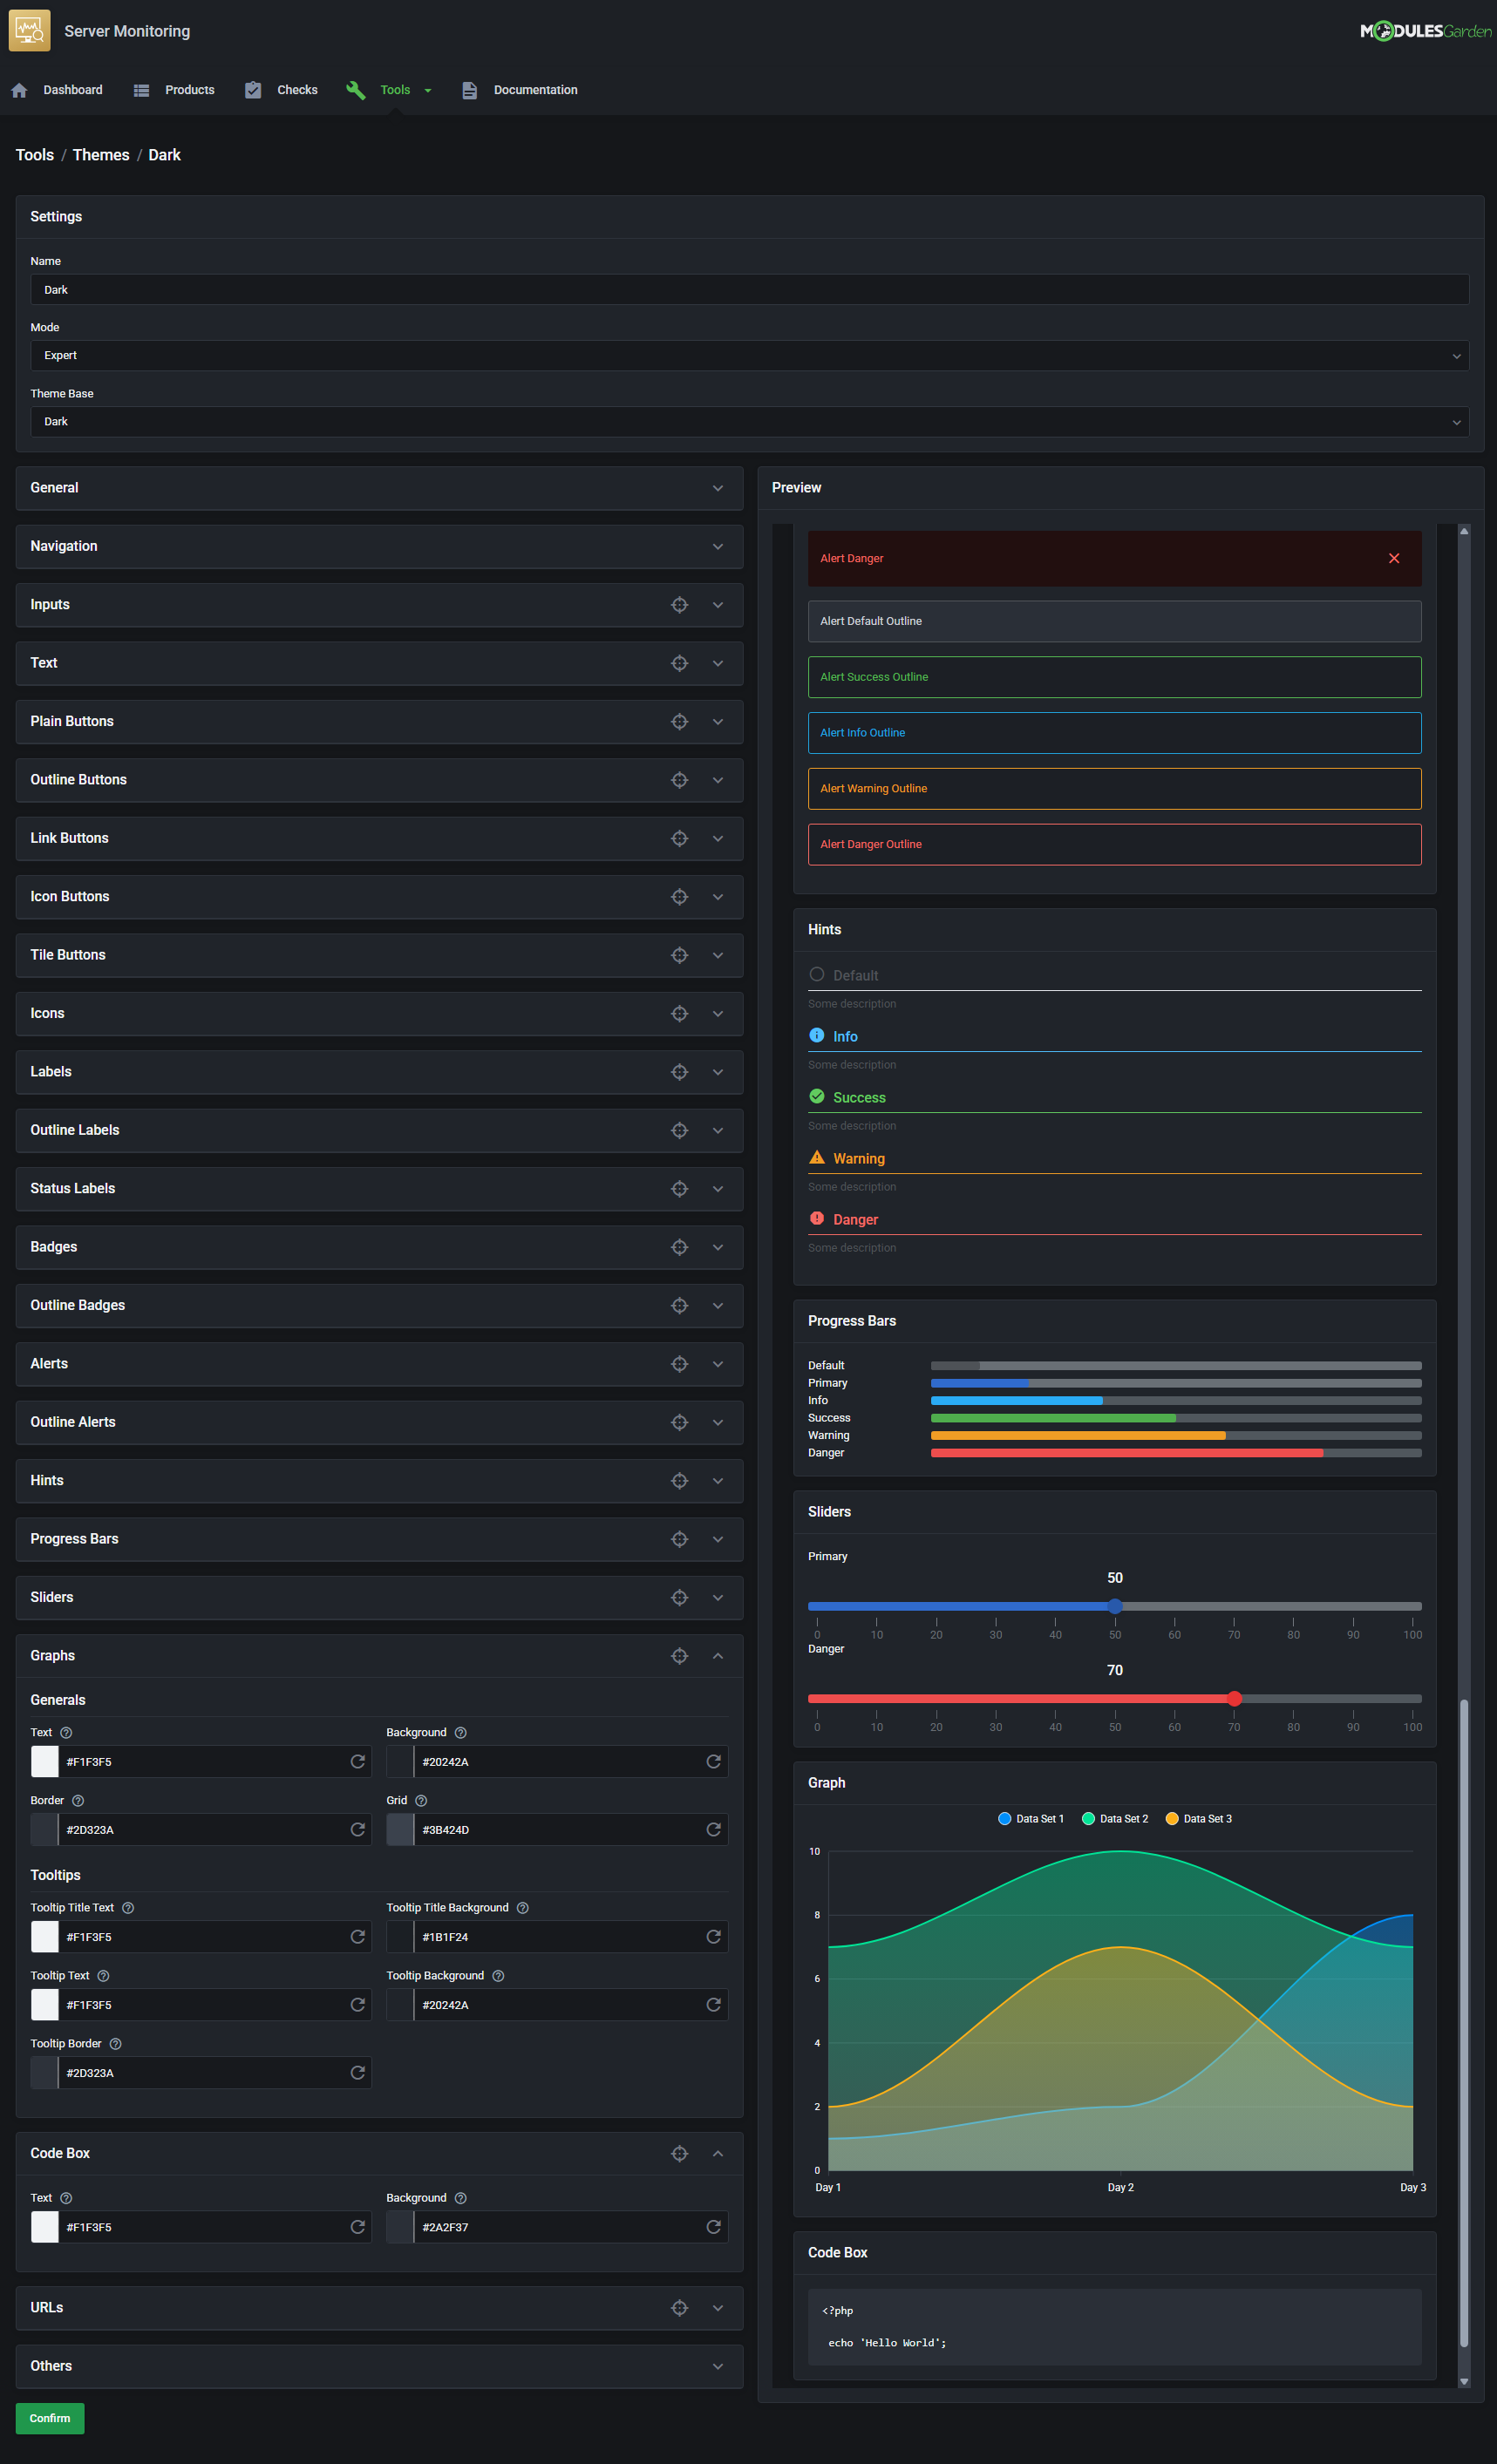Click the Products list icon
The image size is (1497, 2464).
click(x=141, y=90)
